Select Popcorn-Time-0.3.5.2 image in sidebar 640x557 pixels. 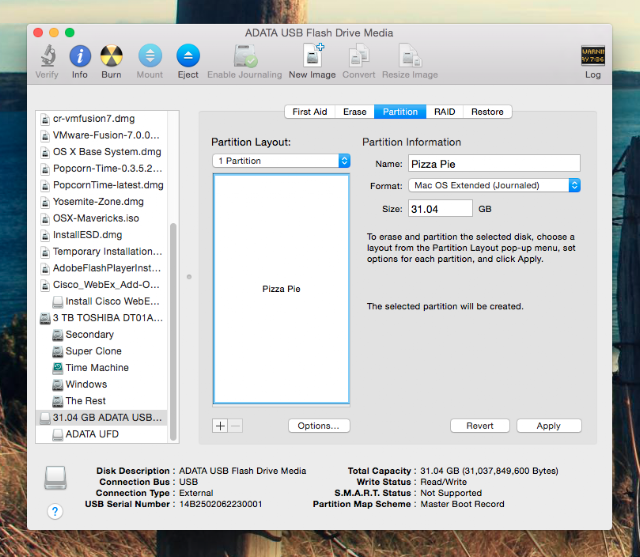102,169
